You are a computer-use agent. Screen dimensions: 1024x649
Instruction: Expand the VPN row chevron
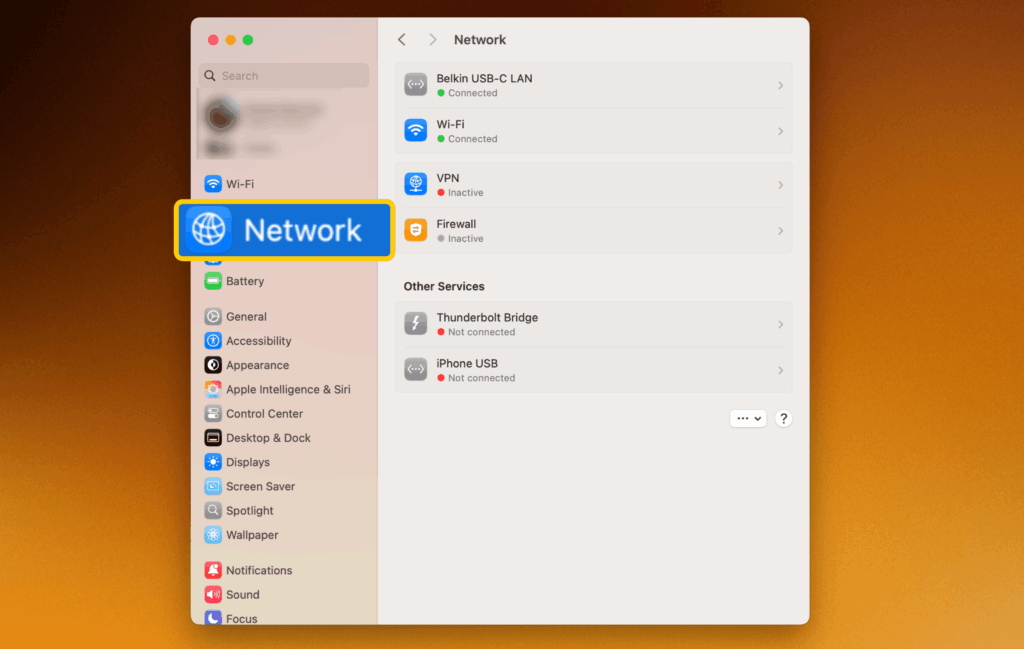point(779,184)
